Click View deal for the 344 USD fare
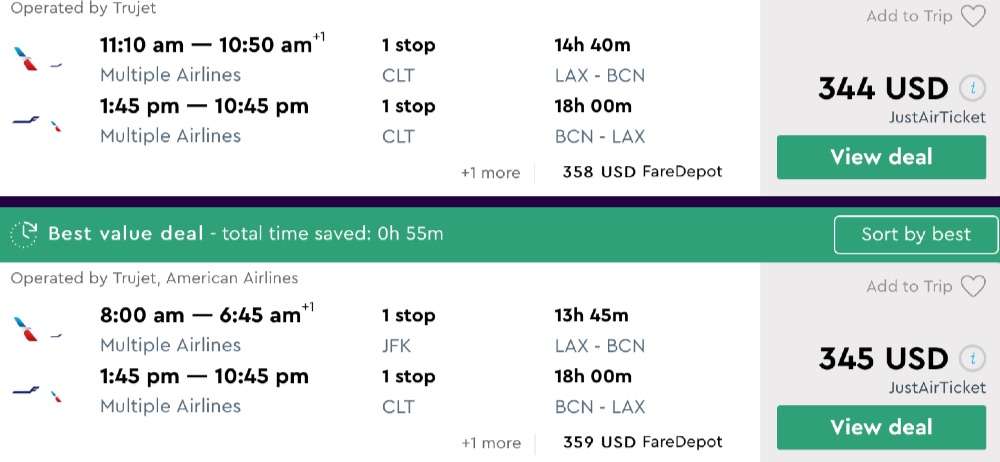1000x462 pixels. pyautogui.click(x=881, y=157)
